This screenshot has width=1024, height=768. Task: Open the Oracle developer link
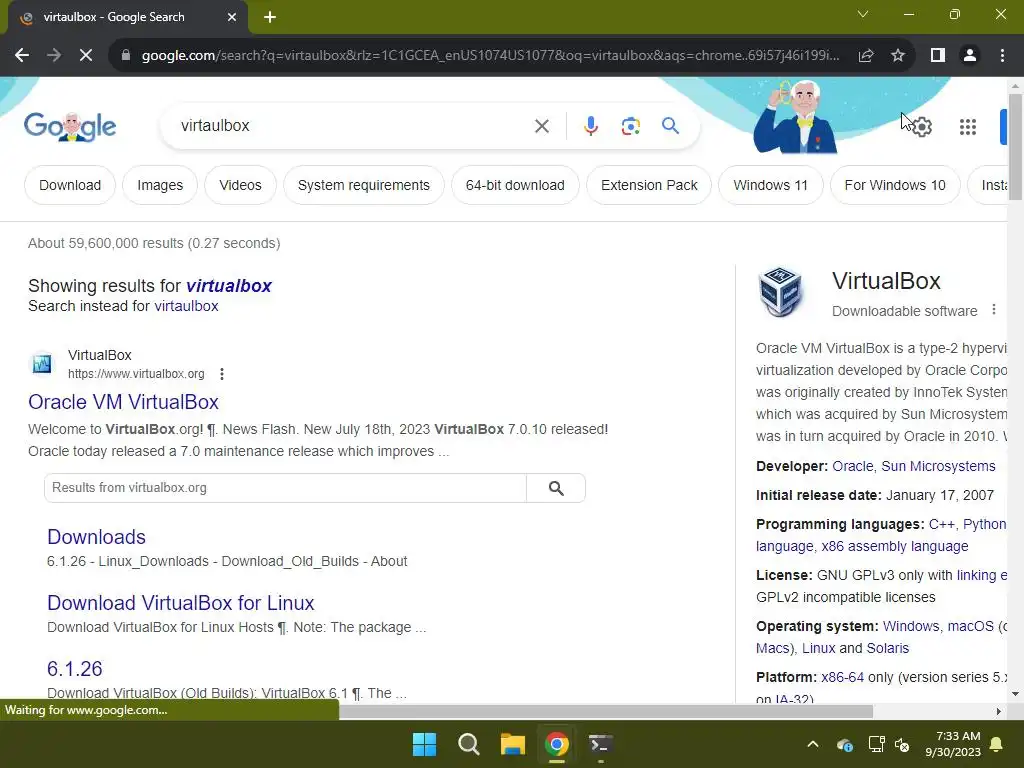coord(852,466)
